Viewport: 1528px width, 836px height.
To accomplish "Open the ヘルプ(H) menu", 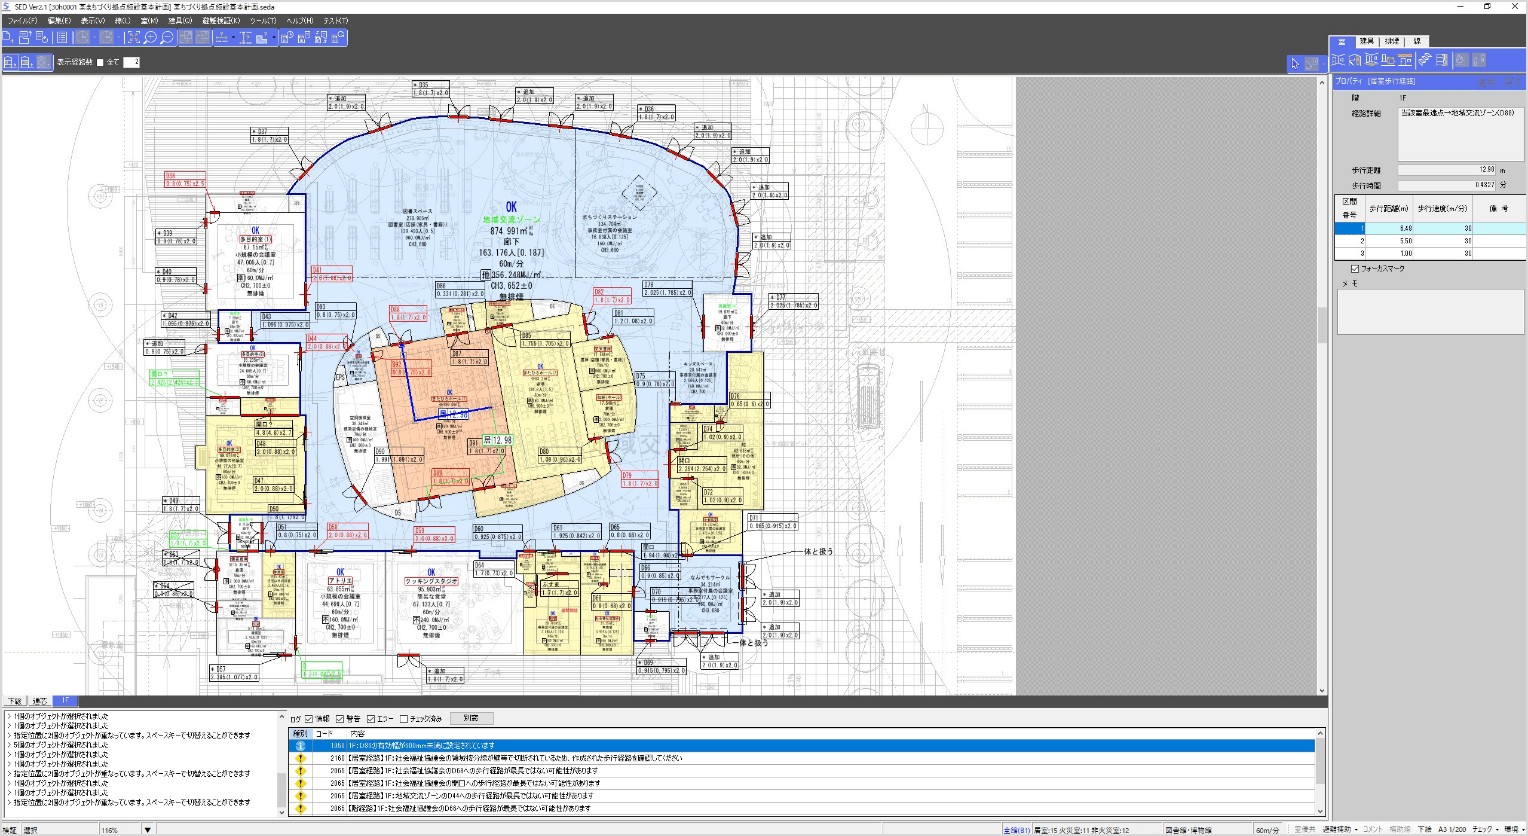I will [299, 20].
